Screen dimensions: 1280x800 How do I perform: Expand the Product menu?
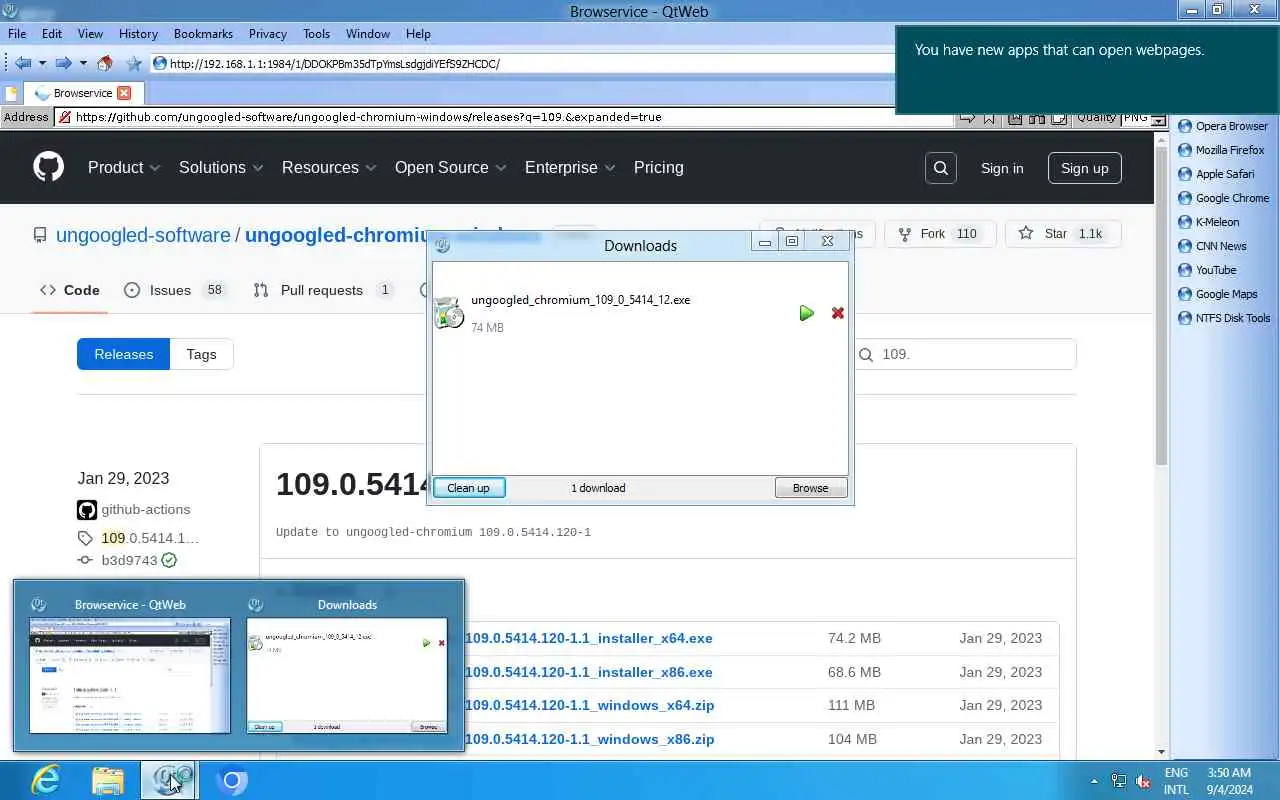tap(124, 168)
